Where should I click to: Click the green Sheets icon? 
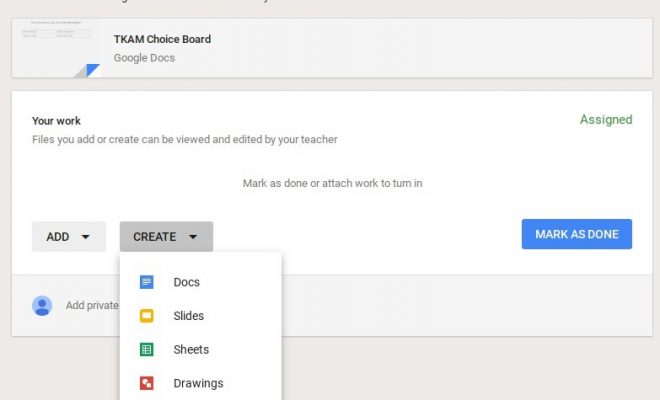coord(146,349)
